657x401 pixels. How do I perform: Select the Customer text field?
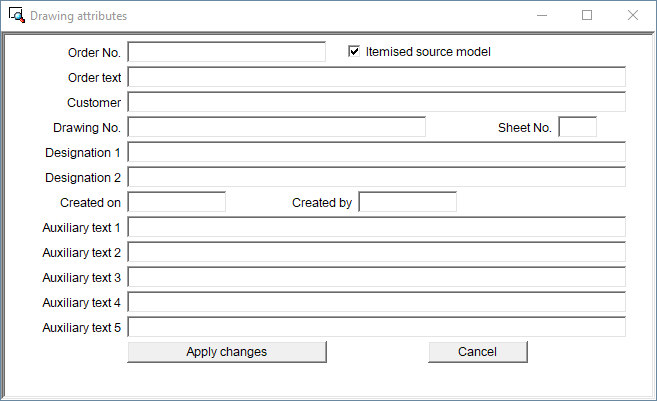coord(376,102)
